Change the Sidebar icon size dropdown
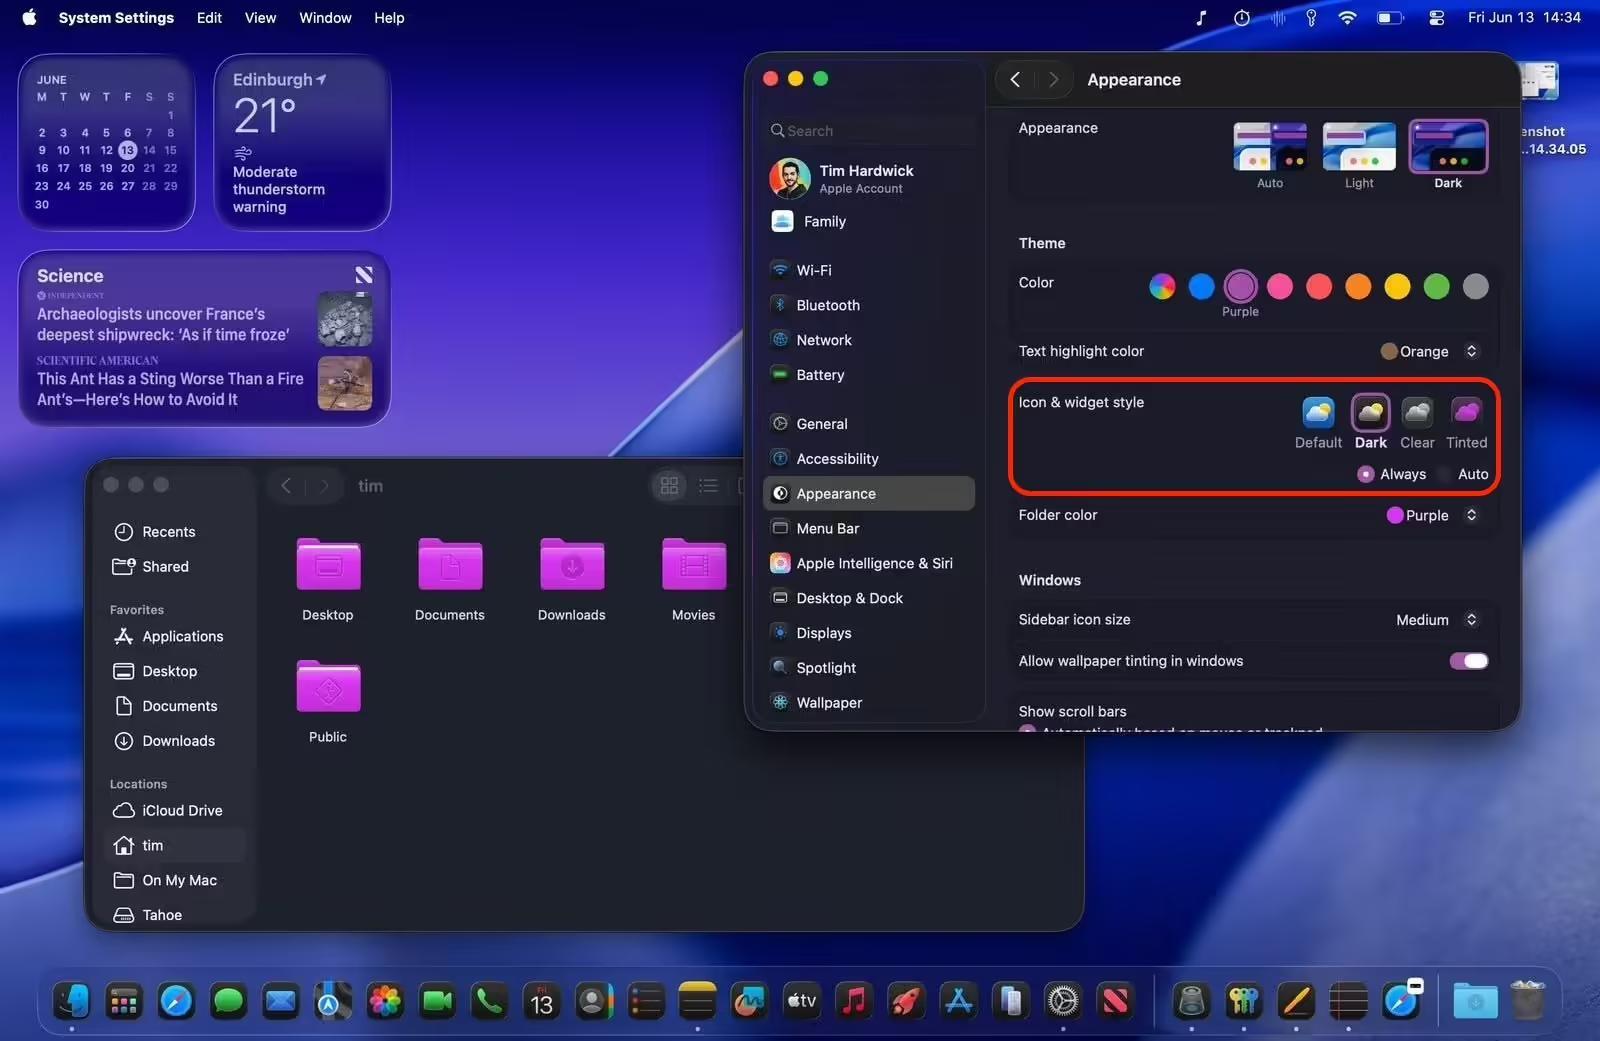 coord(1436,620)
